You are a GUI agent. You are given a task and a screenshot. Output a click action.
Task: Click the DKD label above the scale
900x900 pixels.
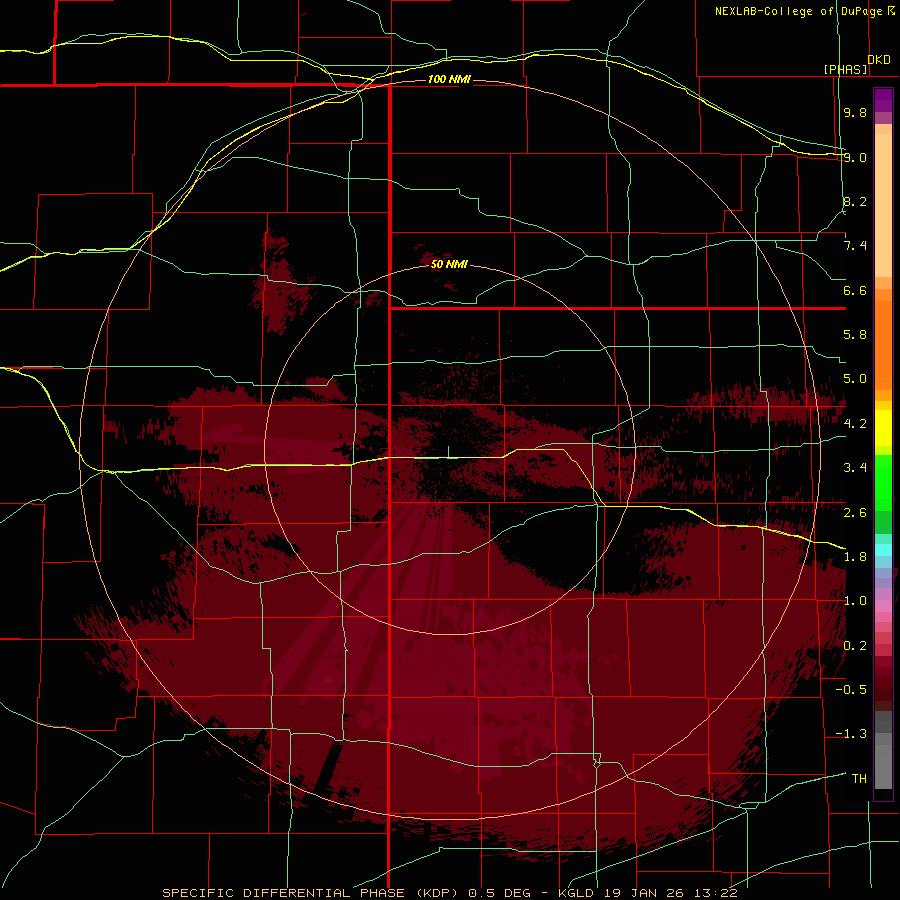pos(878,59)
